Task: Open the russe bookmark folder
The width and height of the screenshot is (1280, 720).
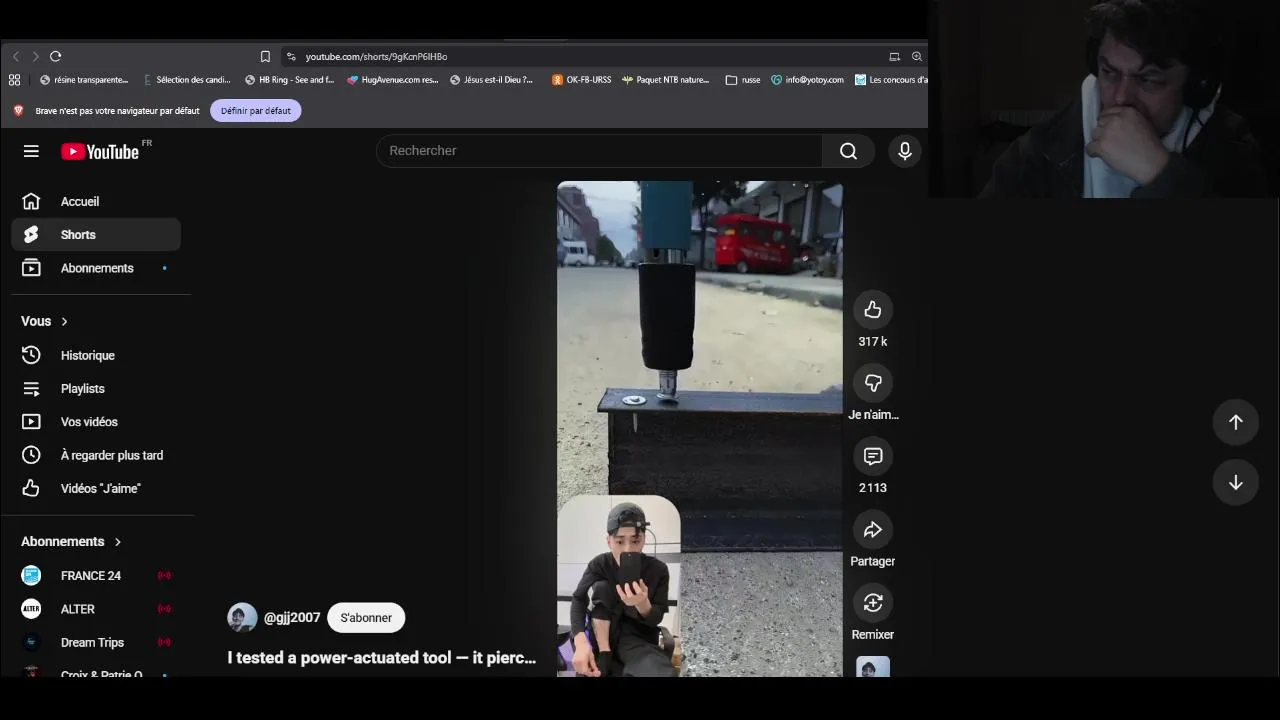Action: pos(743,80)
